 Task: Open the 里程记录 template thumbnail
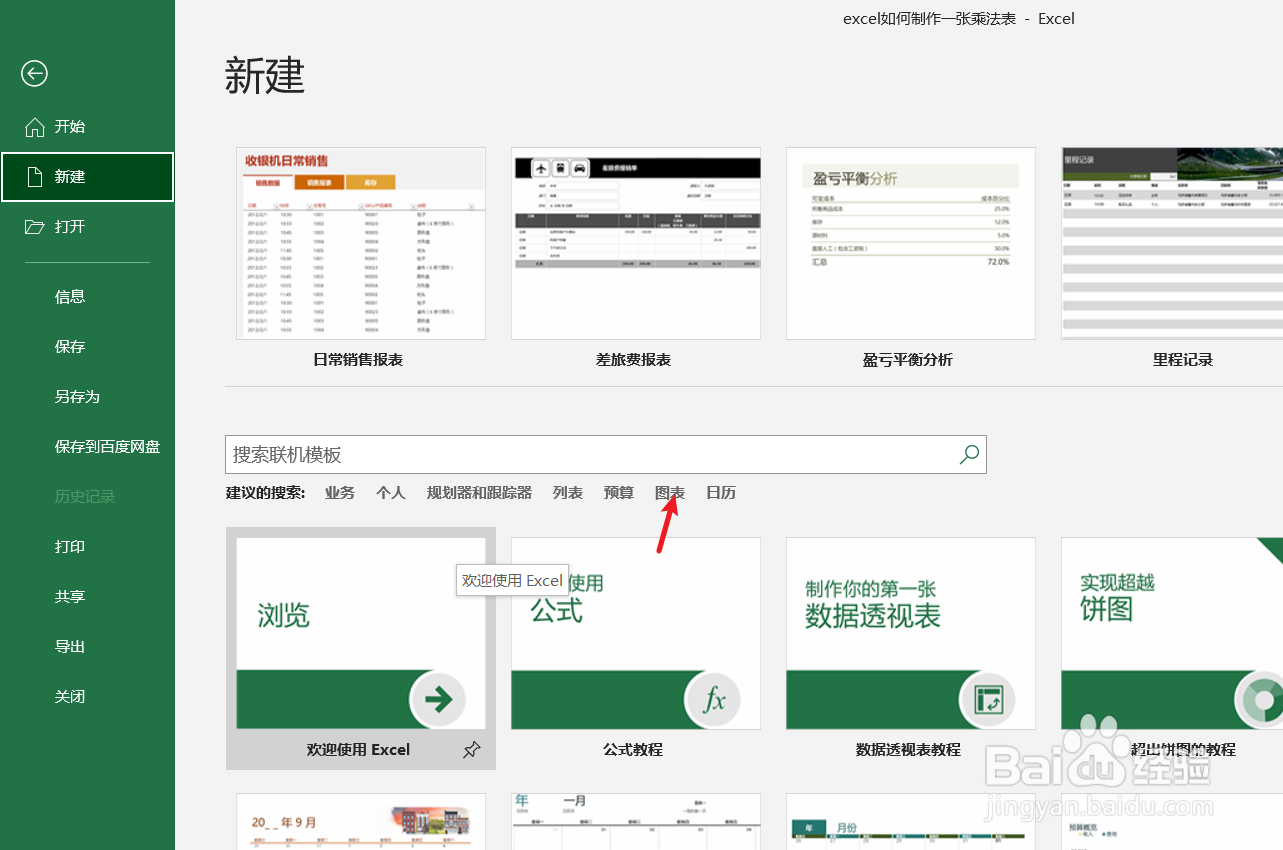tap(1172, 244)
